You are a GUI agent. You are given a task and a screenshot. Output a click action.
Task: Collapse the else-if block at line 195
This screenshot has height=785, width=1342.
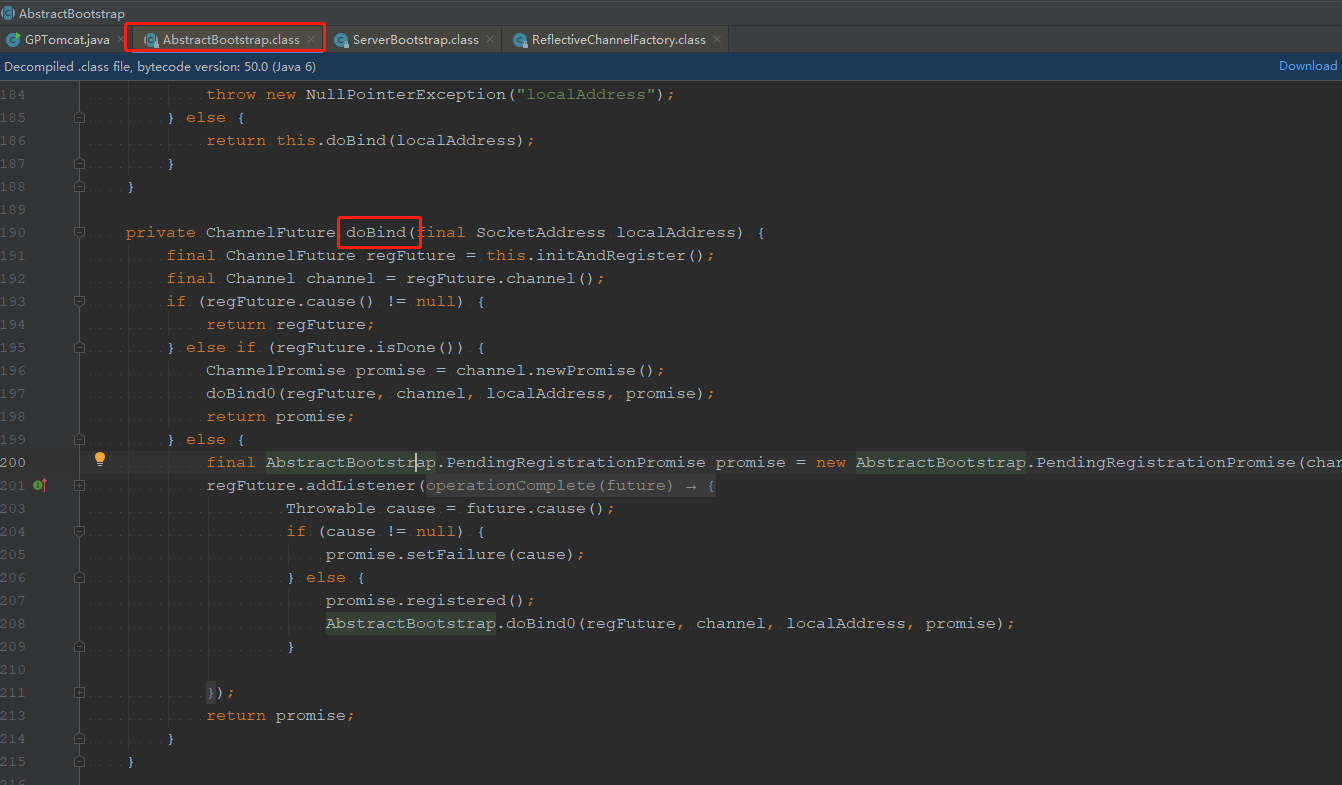(79, 348)
